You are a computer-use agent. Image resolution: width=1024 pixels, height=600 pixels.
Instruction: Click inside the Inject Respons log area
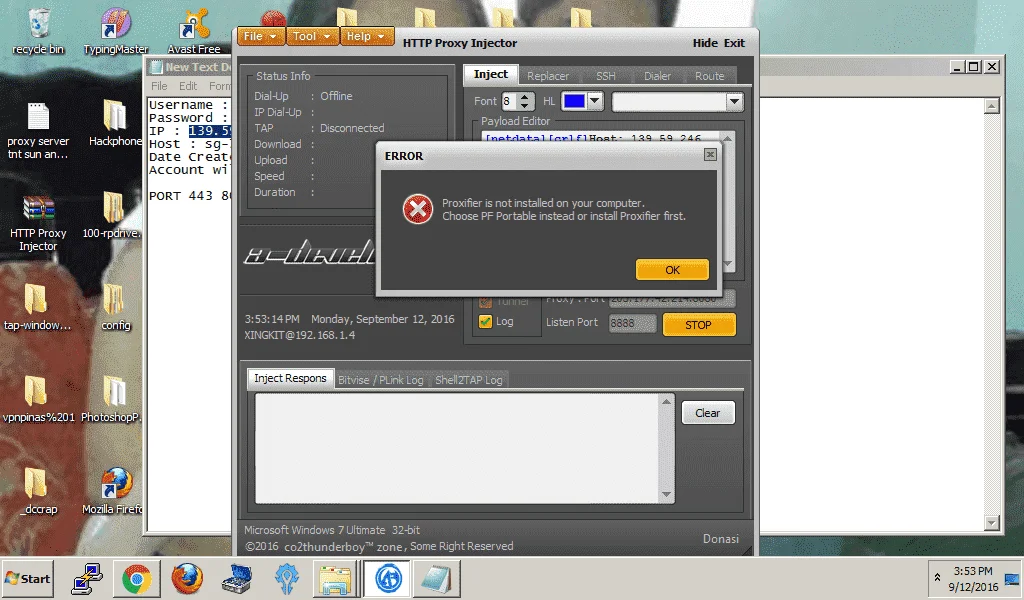456,448
